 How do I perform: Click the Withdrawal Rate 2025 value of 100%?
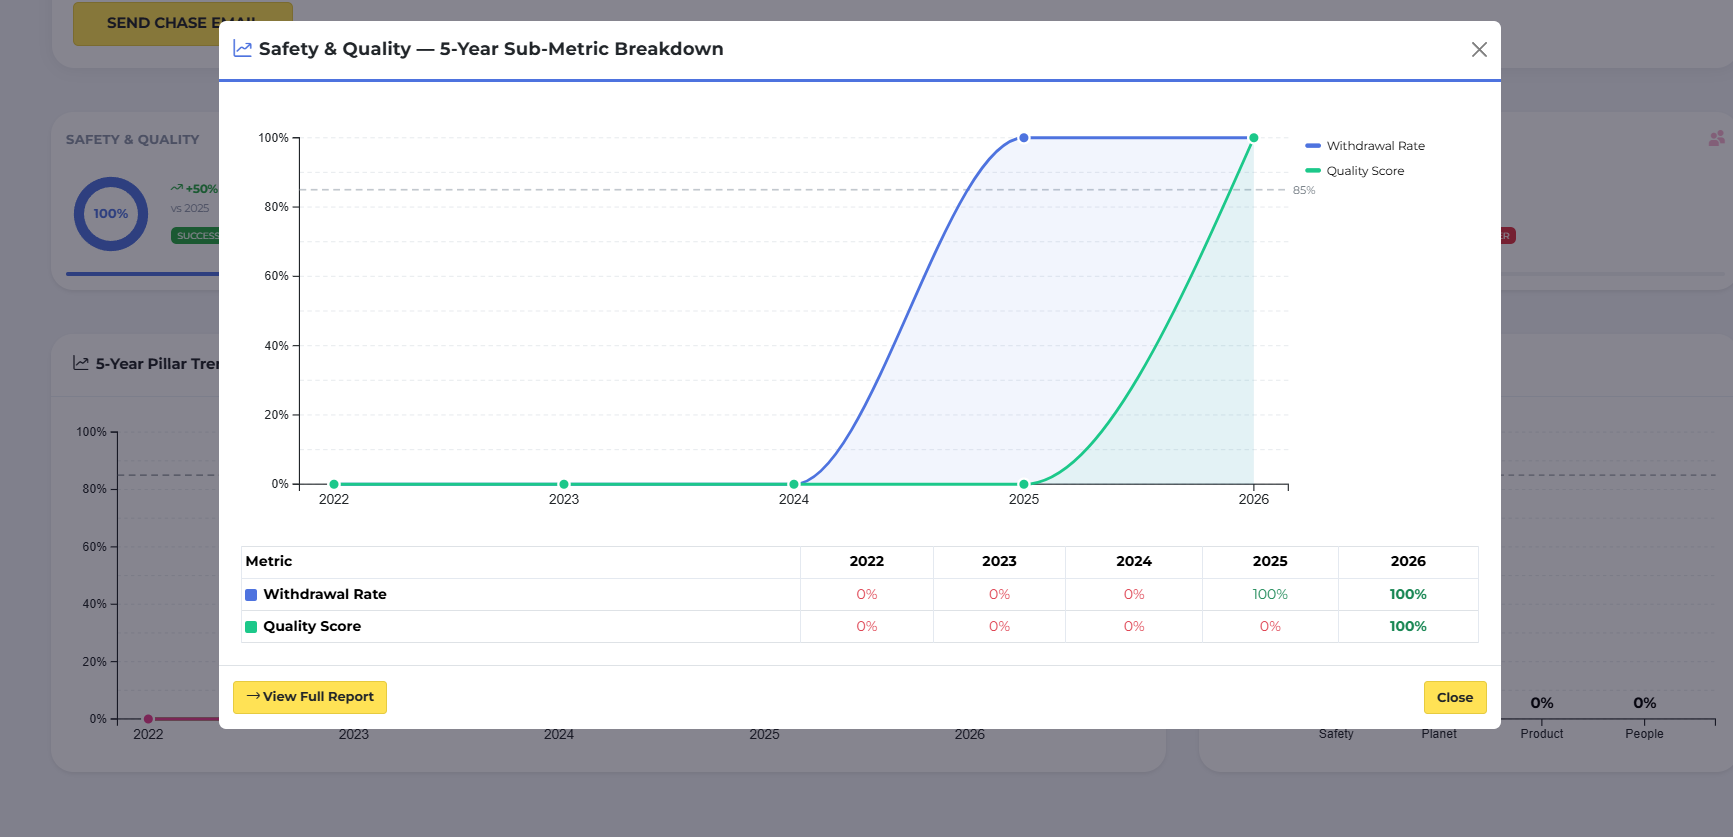[1269, 595]
